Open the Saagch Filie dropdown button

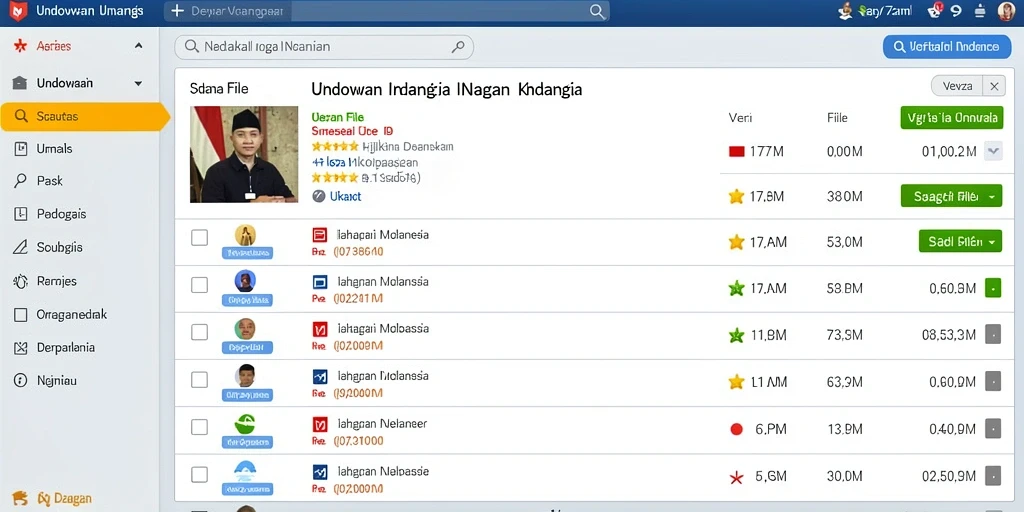point(951,196)
